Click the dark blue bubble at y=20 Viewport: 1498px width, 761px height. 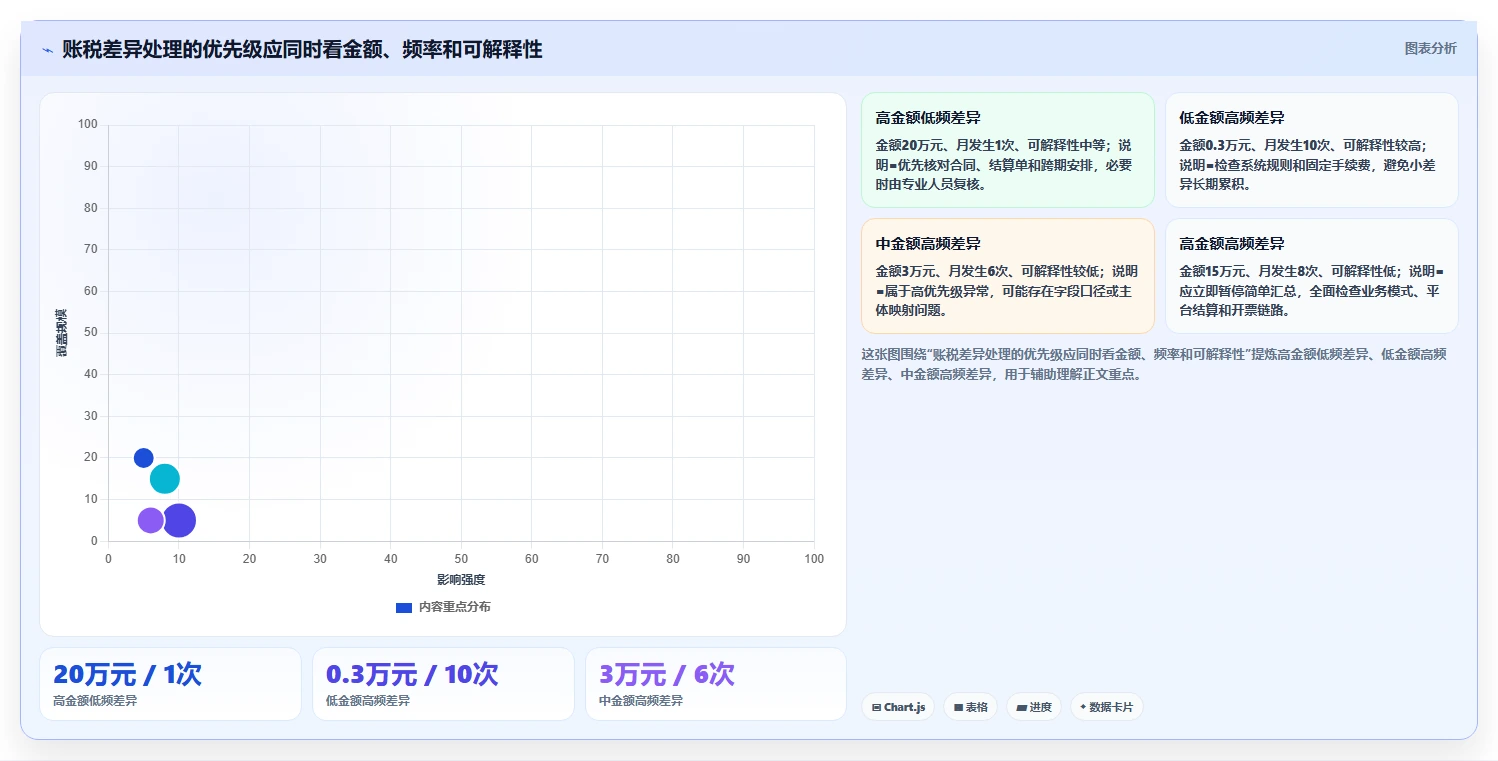[x=144, y=458]
